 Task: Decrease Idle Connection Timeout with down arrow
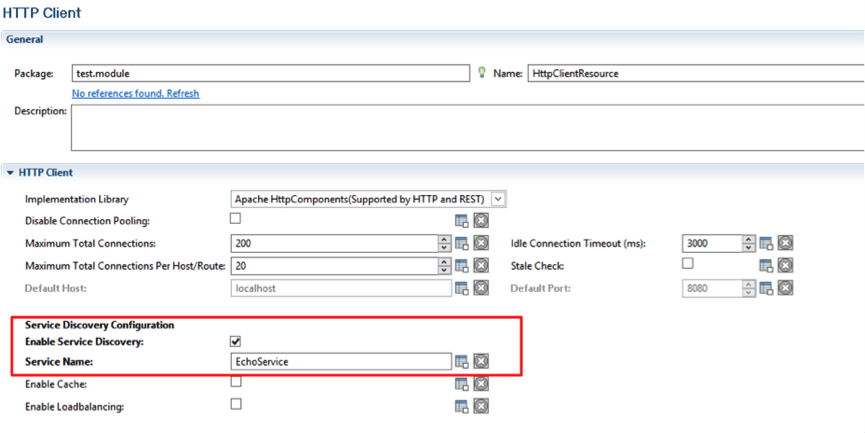tap(749, 248)
